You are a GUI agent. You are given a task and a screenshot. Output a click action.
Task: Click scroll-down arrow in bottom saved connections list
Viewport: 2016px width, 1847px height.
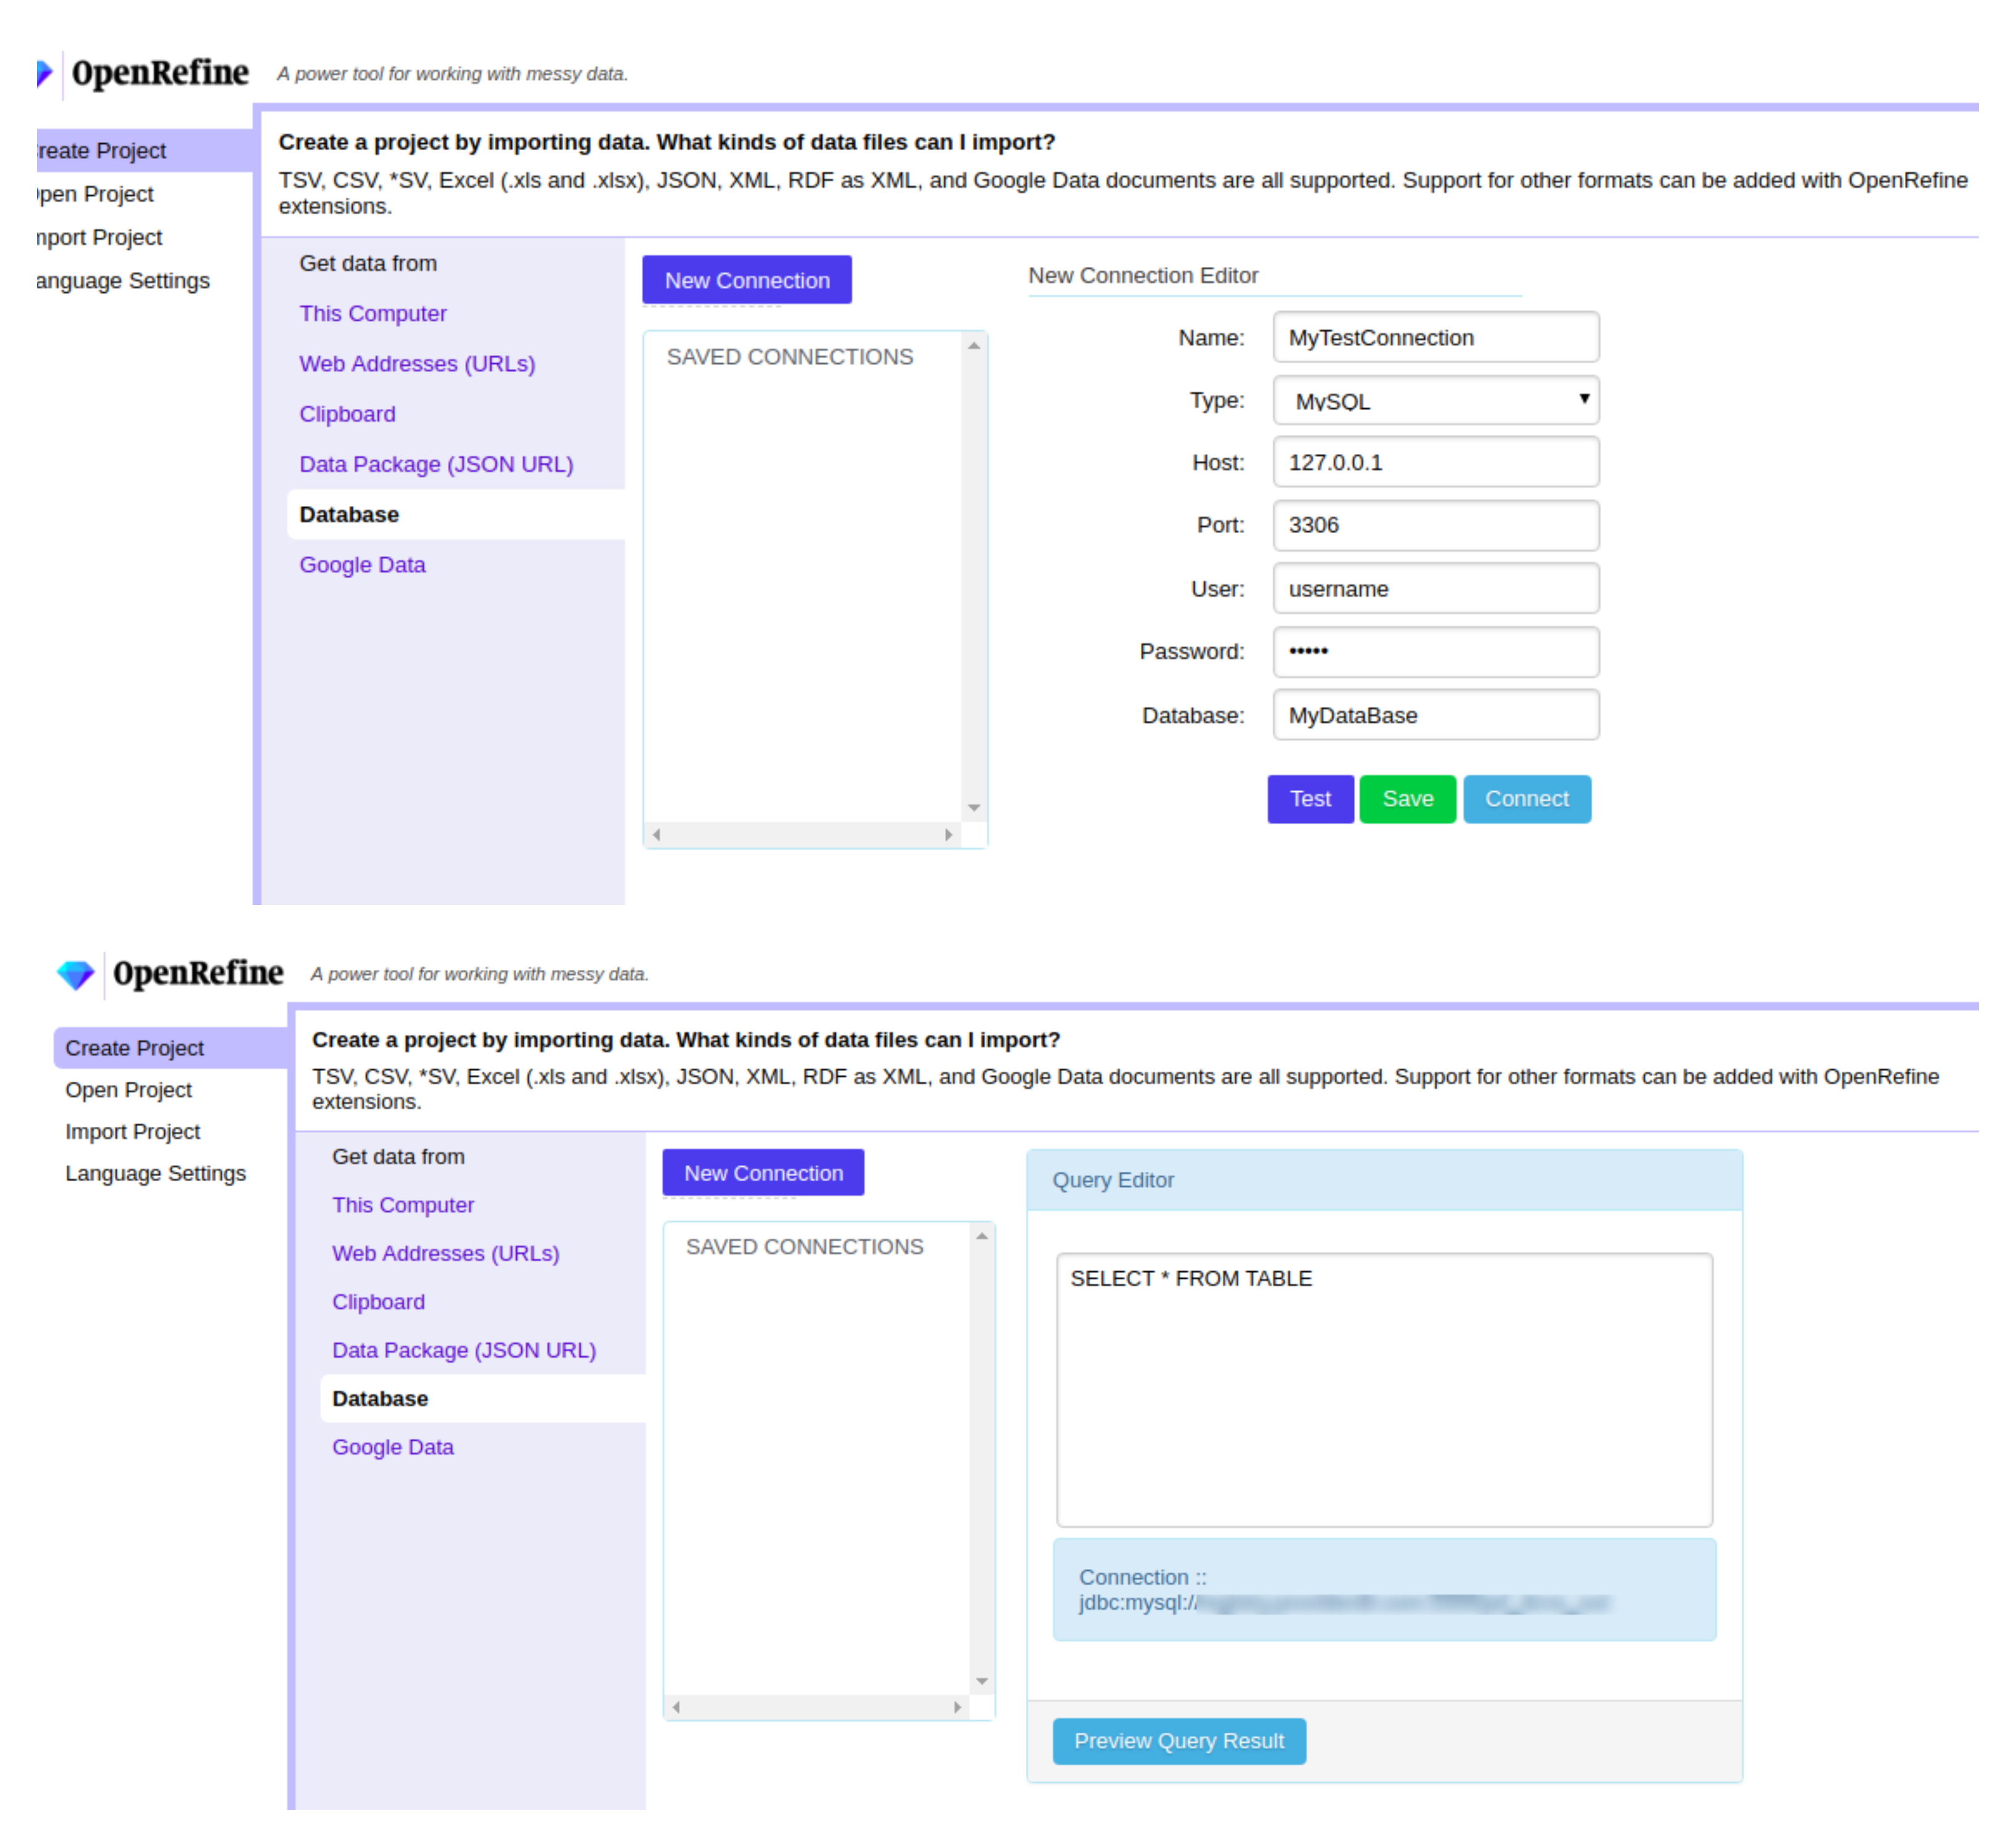click(x=982, y=1681)
